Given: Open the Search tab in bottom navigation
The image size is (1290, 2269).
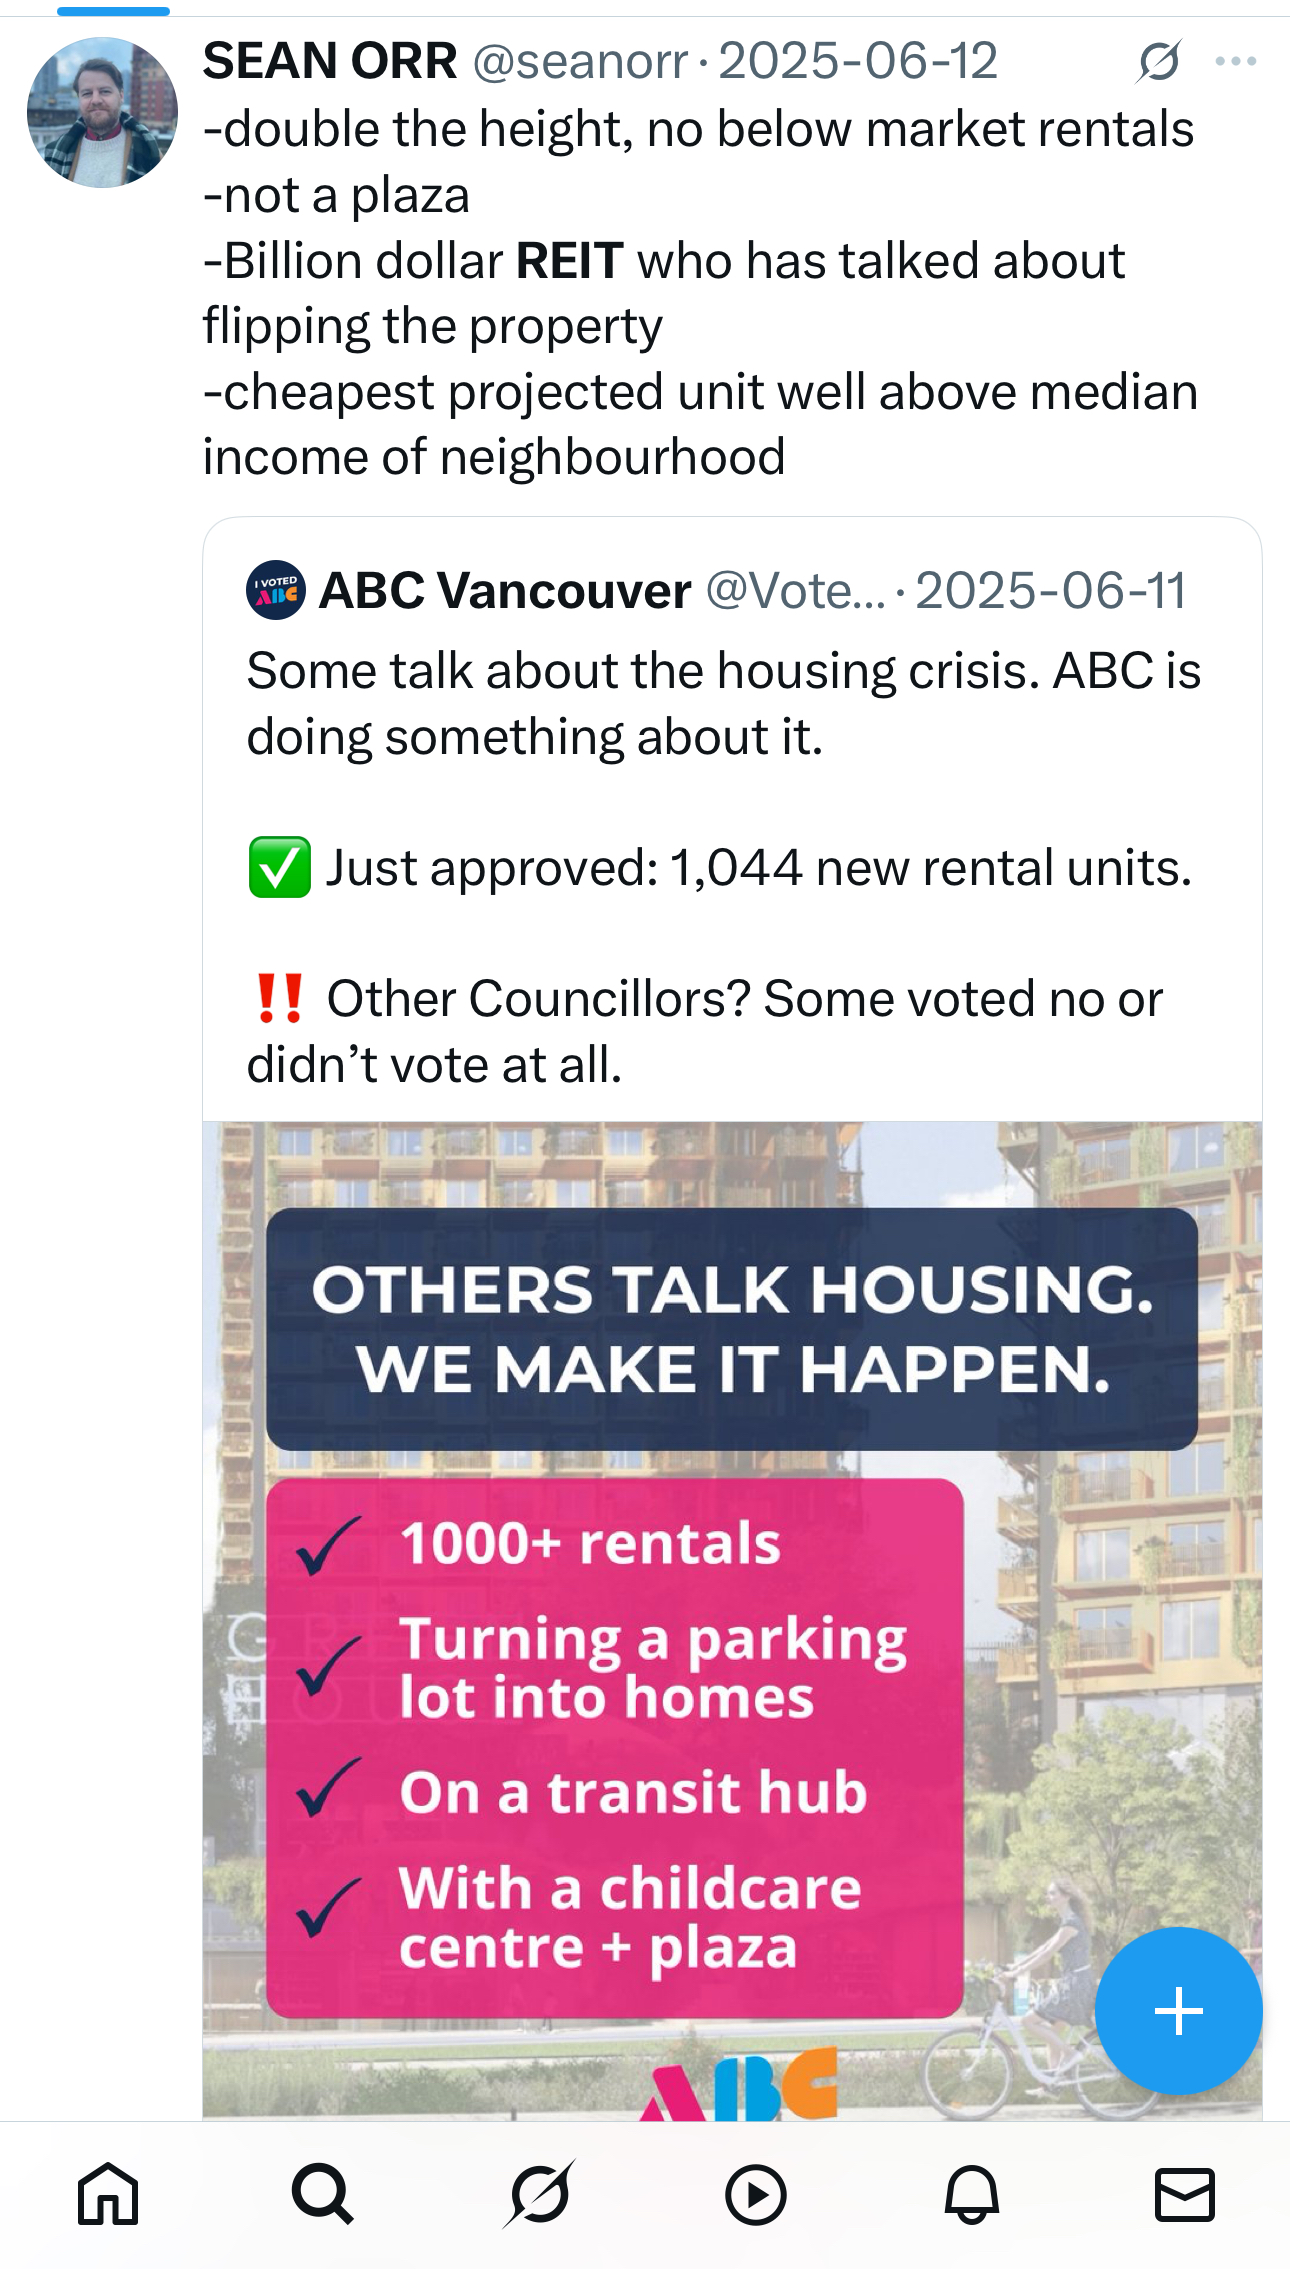Looking at the screenshot, I should [x=323, y=2194].
